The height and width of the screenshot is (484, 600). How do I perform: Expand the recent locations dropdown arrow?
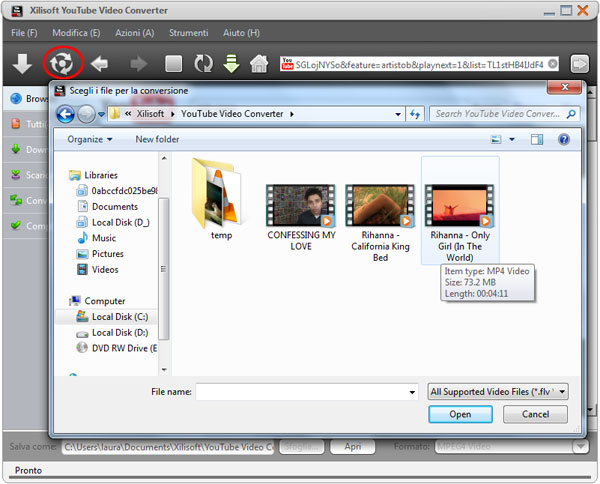pyautogui.click(x=101, y=114)
